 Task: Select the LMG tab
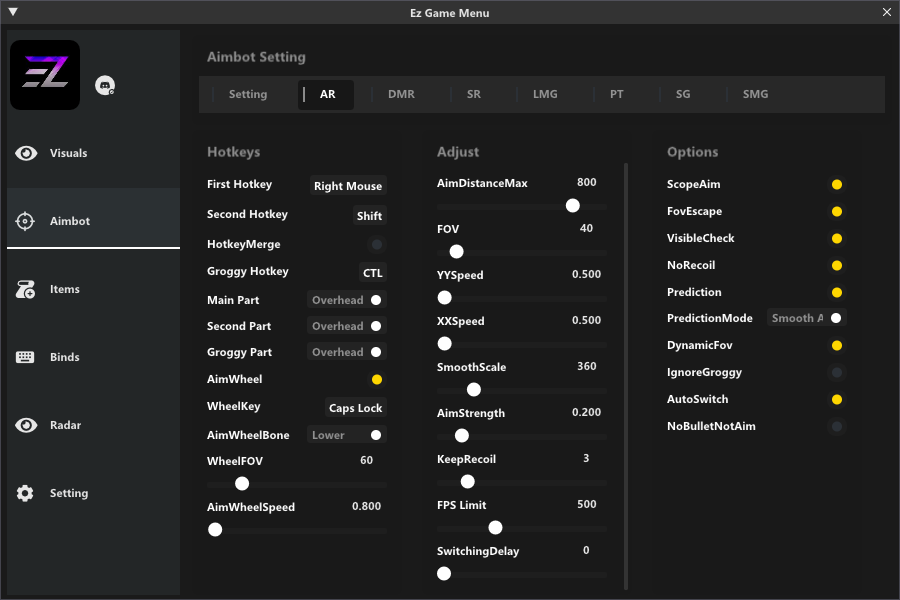coord(545,94)
